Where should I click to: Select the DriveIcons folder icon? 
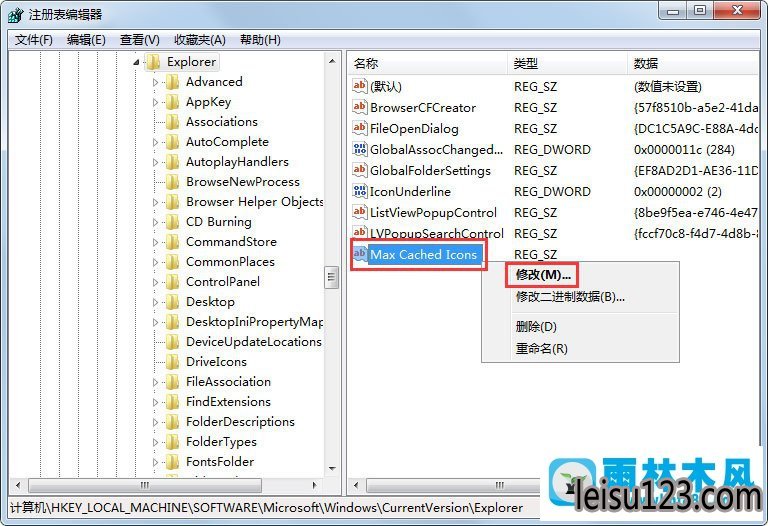(x=172, y=362)
